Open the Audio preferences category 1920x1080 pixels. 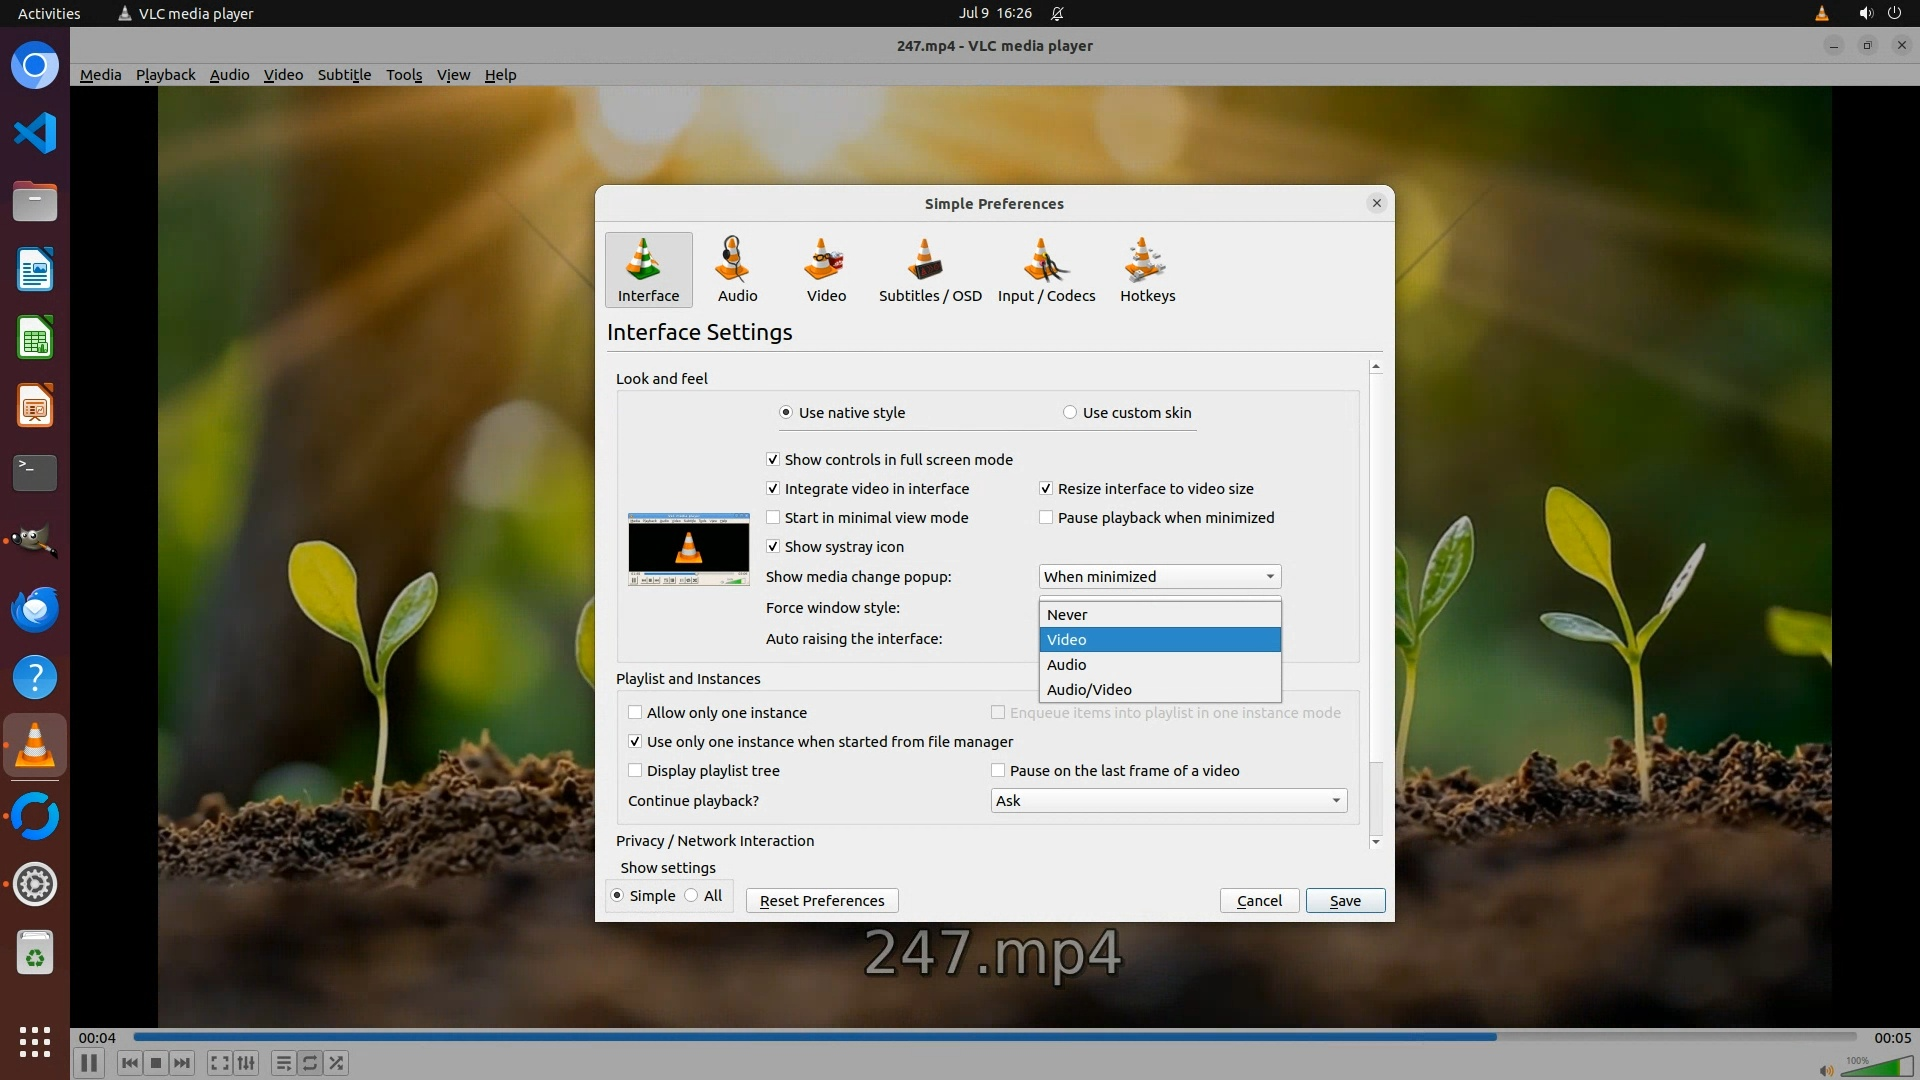tap(737, 270)
